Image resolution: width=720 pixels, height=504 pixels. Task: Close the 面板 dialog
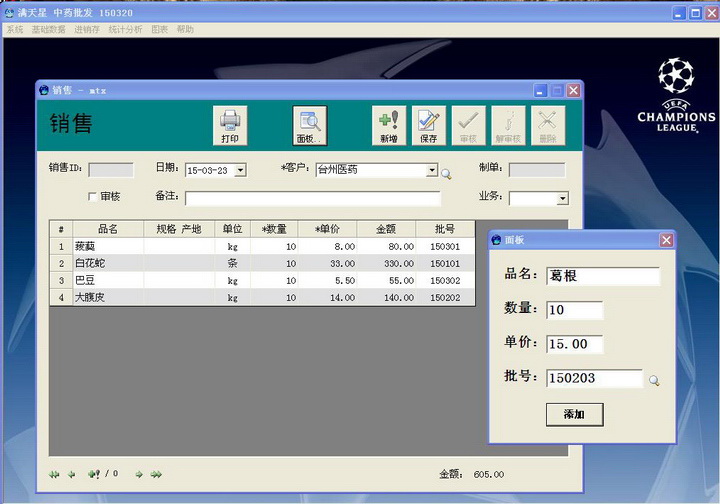(666, 240)
